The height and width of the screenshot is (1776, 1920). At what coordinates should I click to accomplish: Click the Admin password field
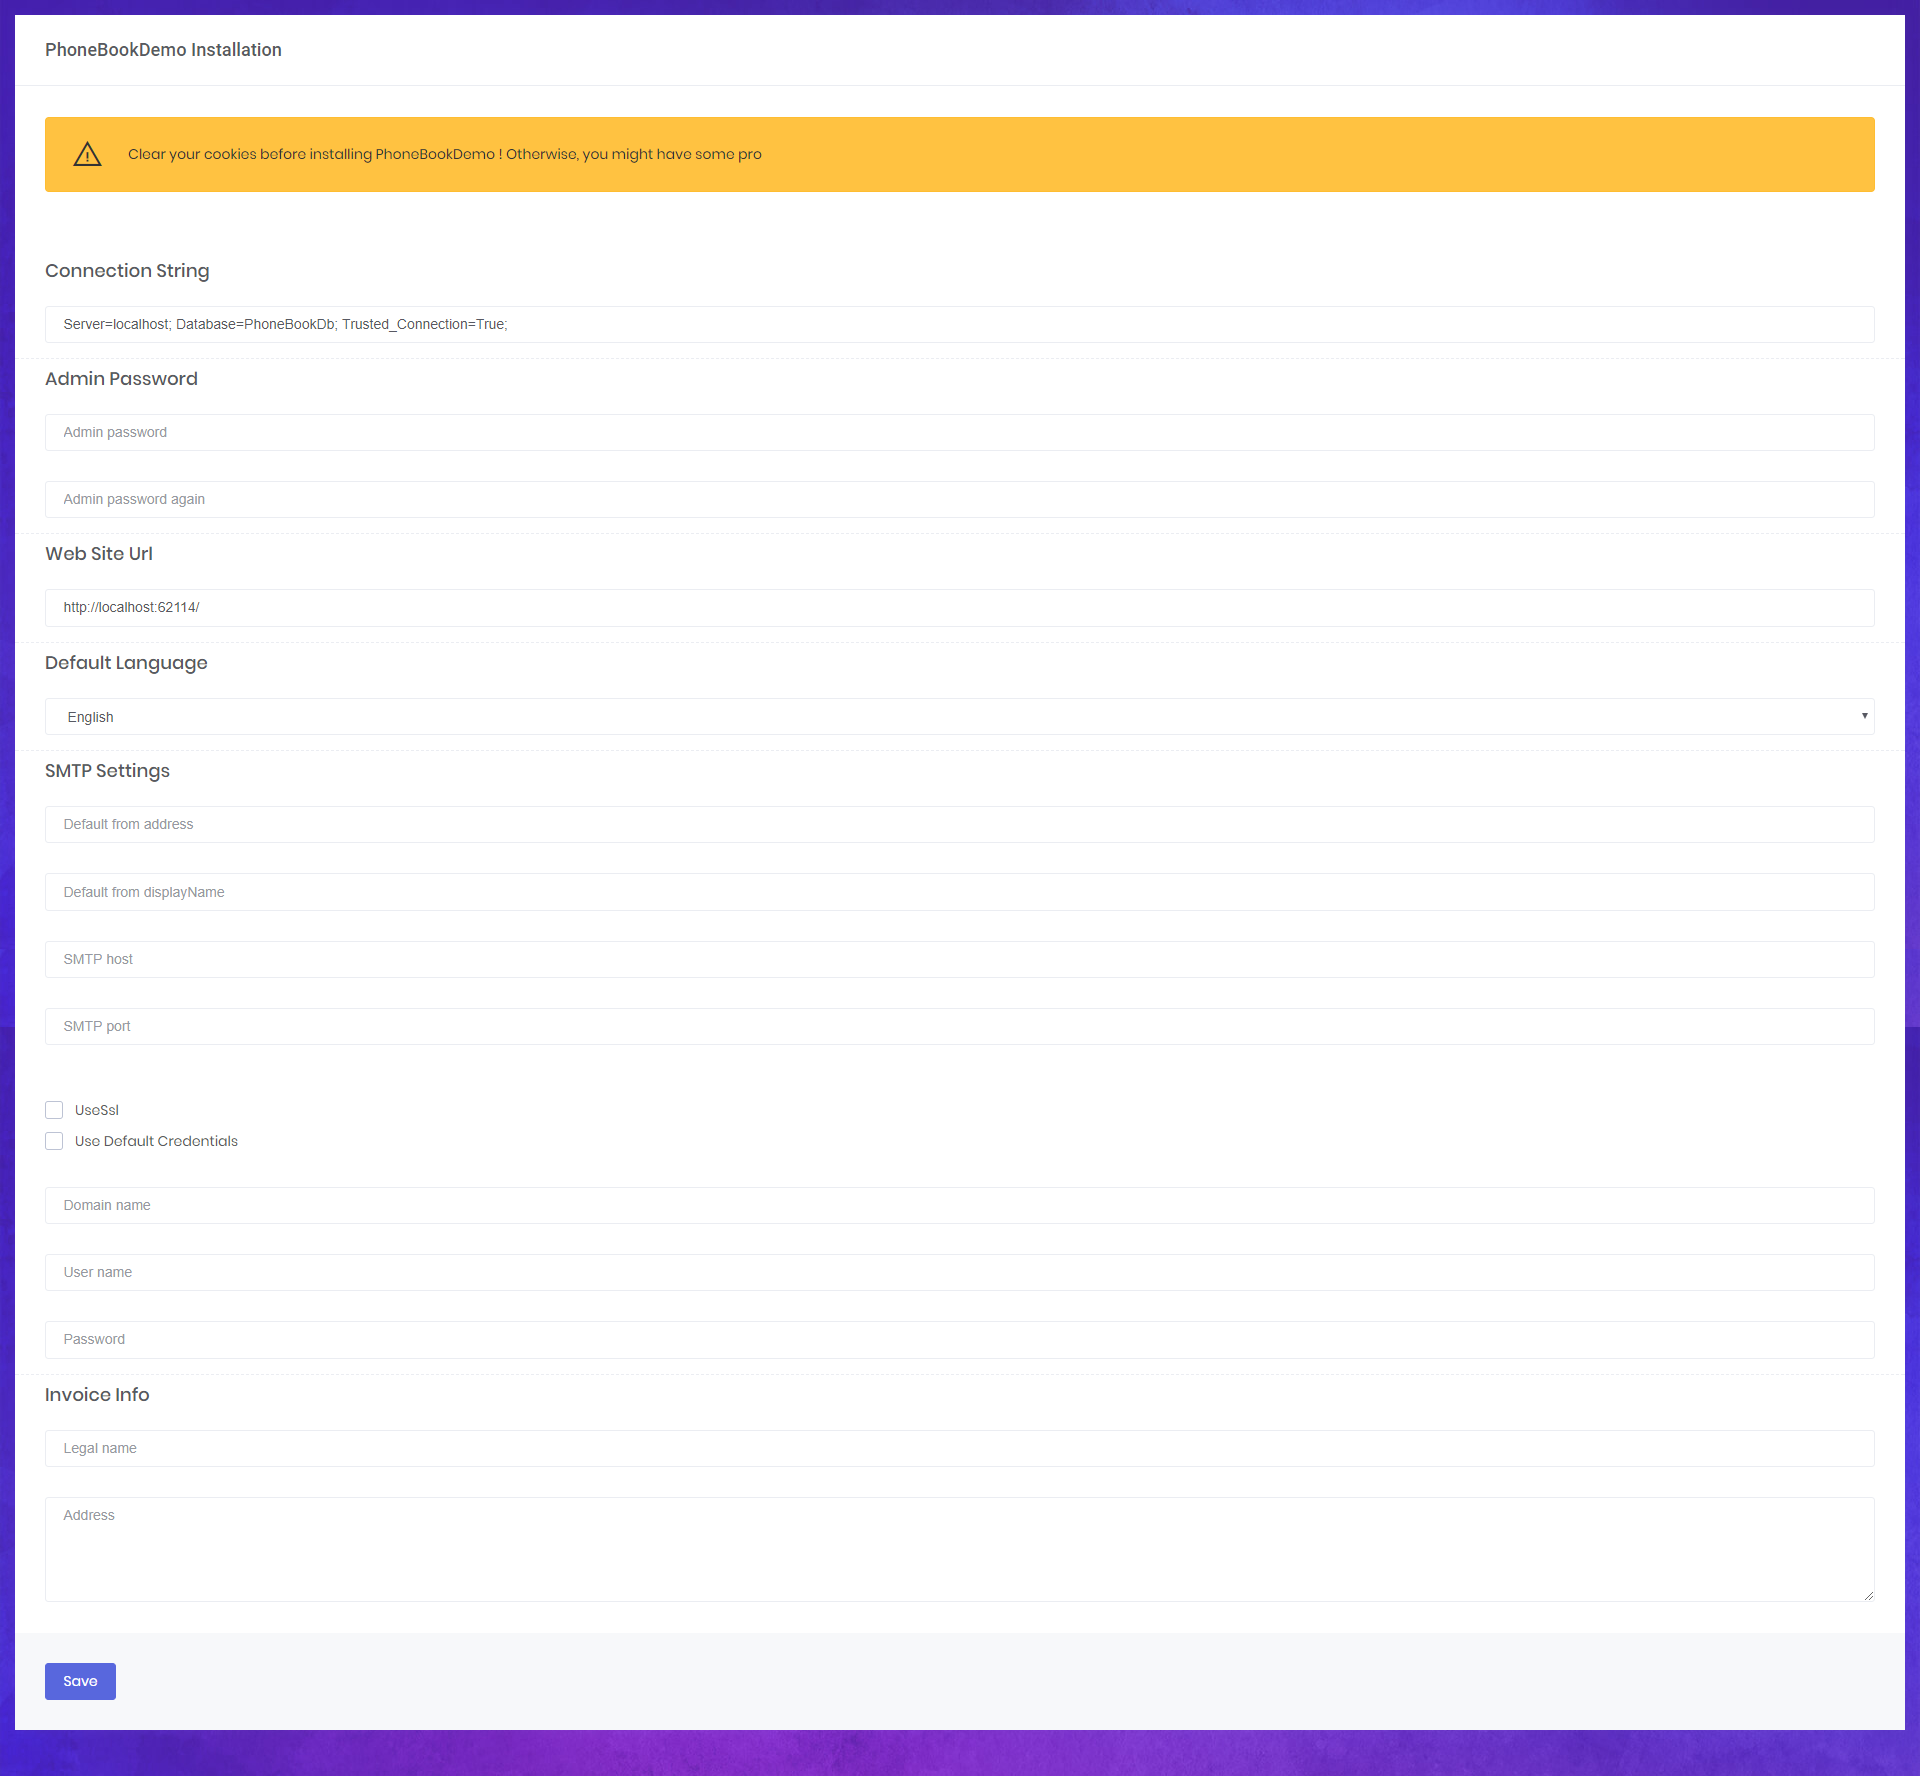pyautogui.click(x=959, y=432)
